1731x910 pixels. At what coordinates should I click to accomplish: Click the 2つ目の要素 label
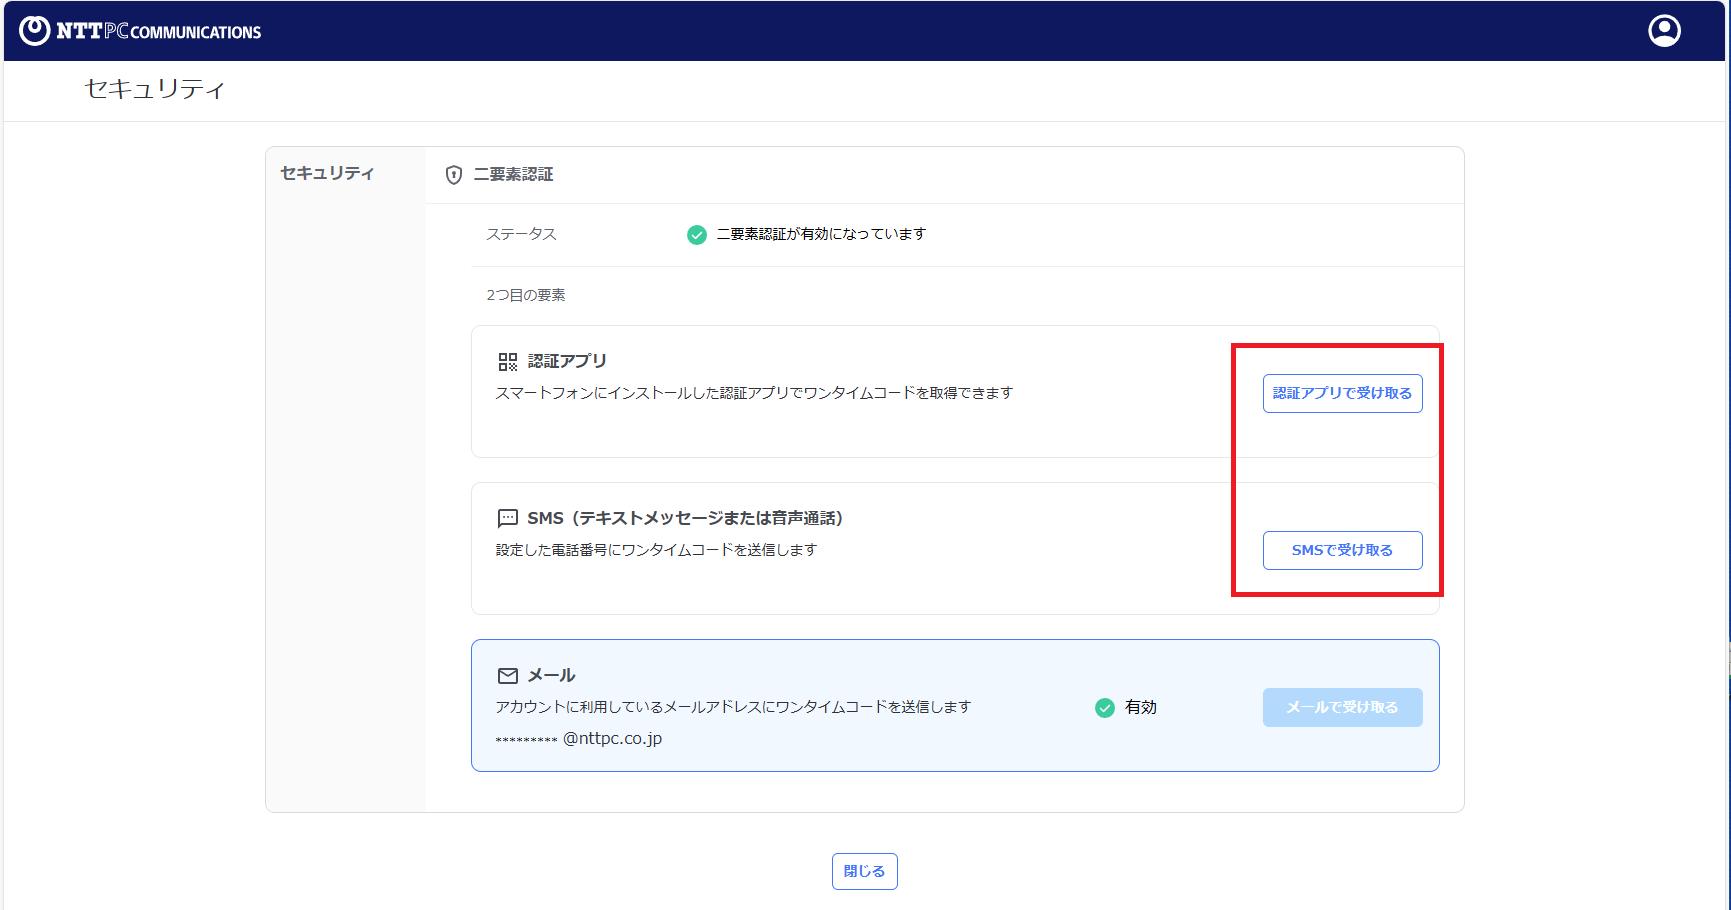[526, 295]
